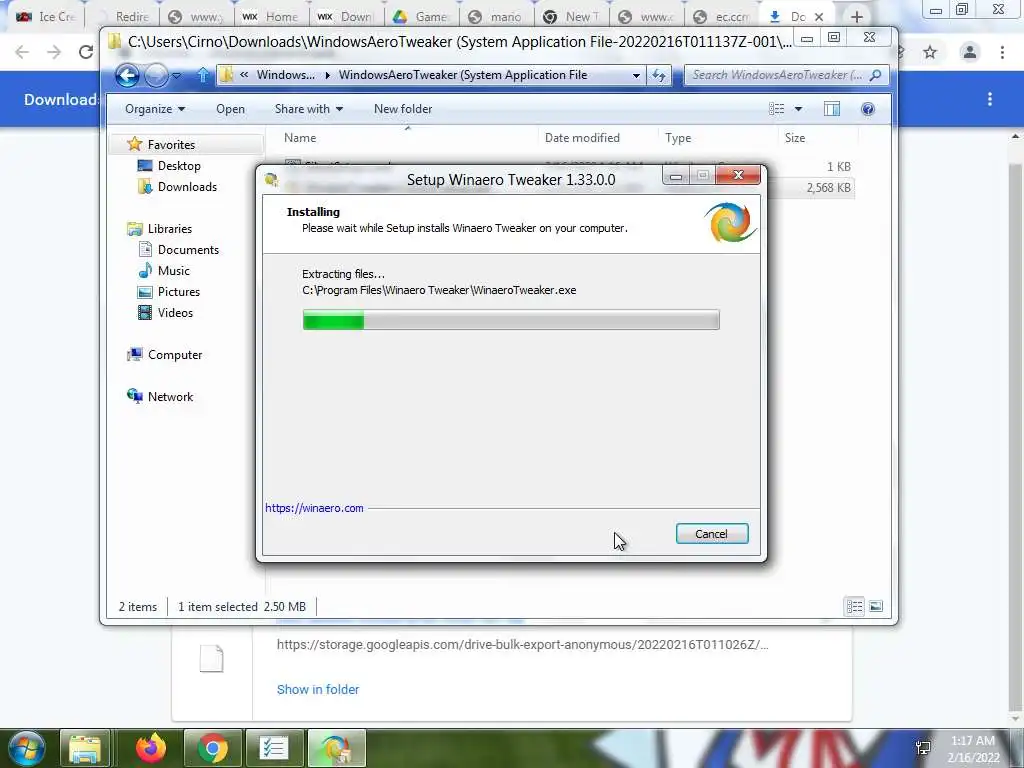
Task: Open Chrome Downloads page menu dots
Action: click(x=990, y=99)
